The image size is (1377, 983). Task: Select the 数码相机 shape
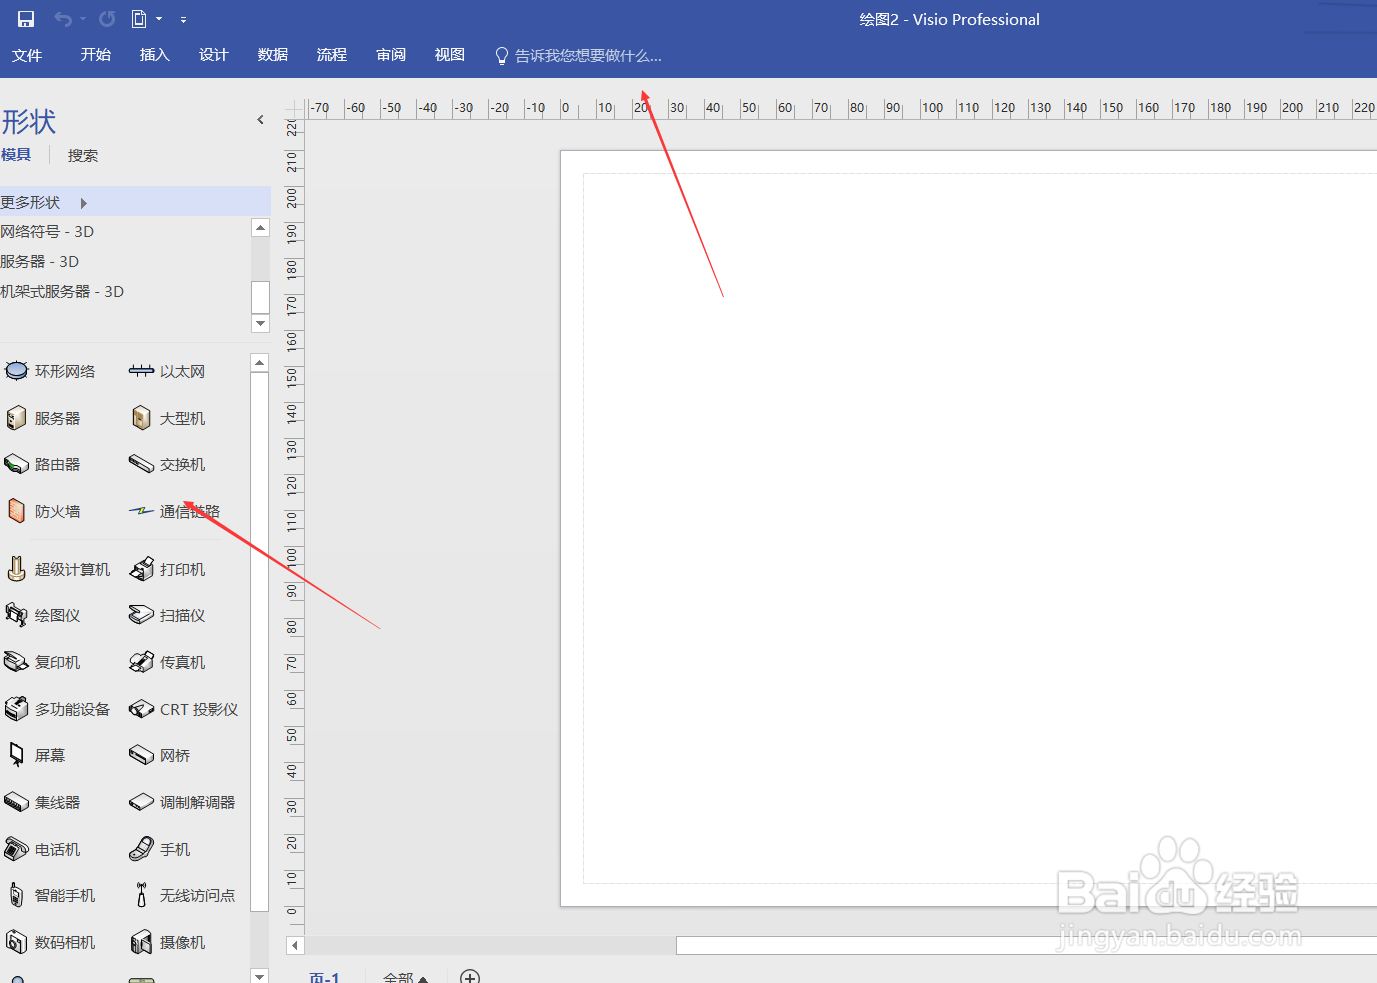coord(50,942)
